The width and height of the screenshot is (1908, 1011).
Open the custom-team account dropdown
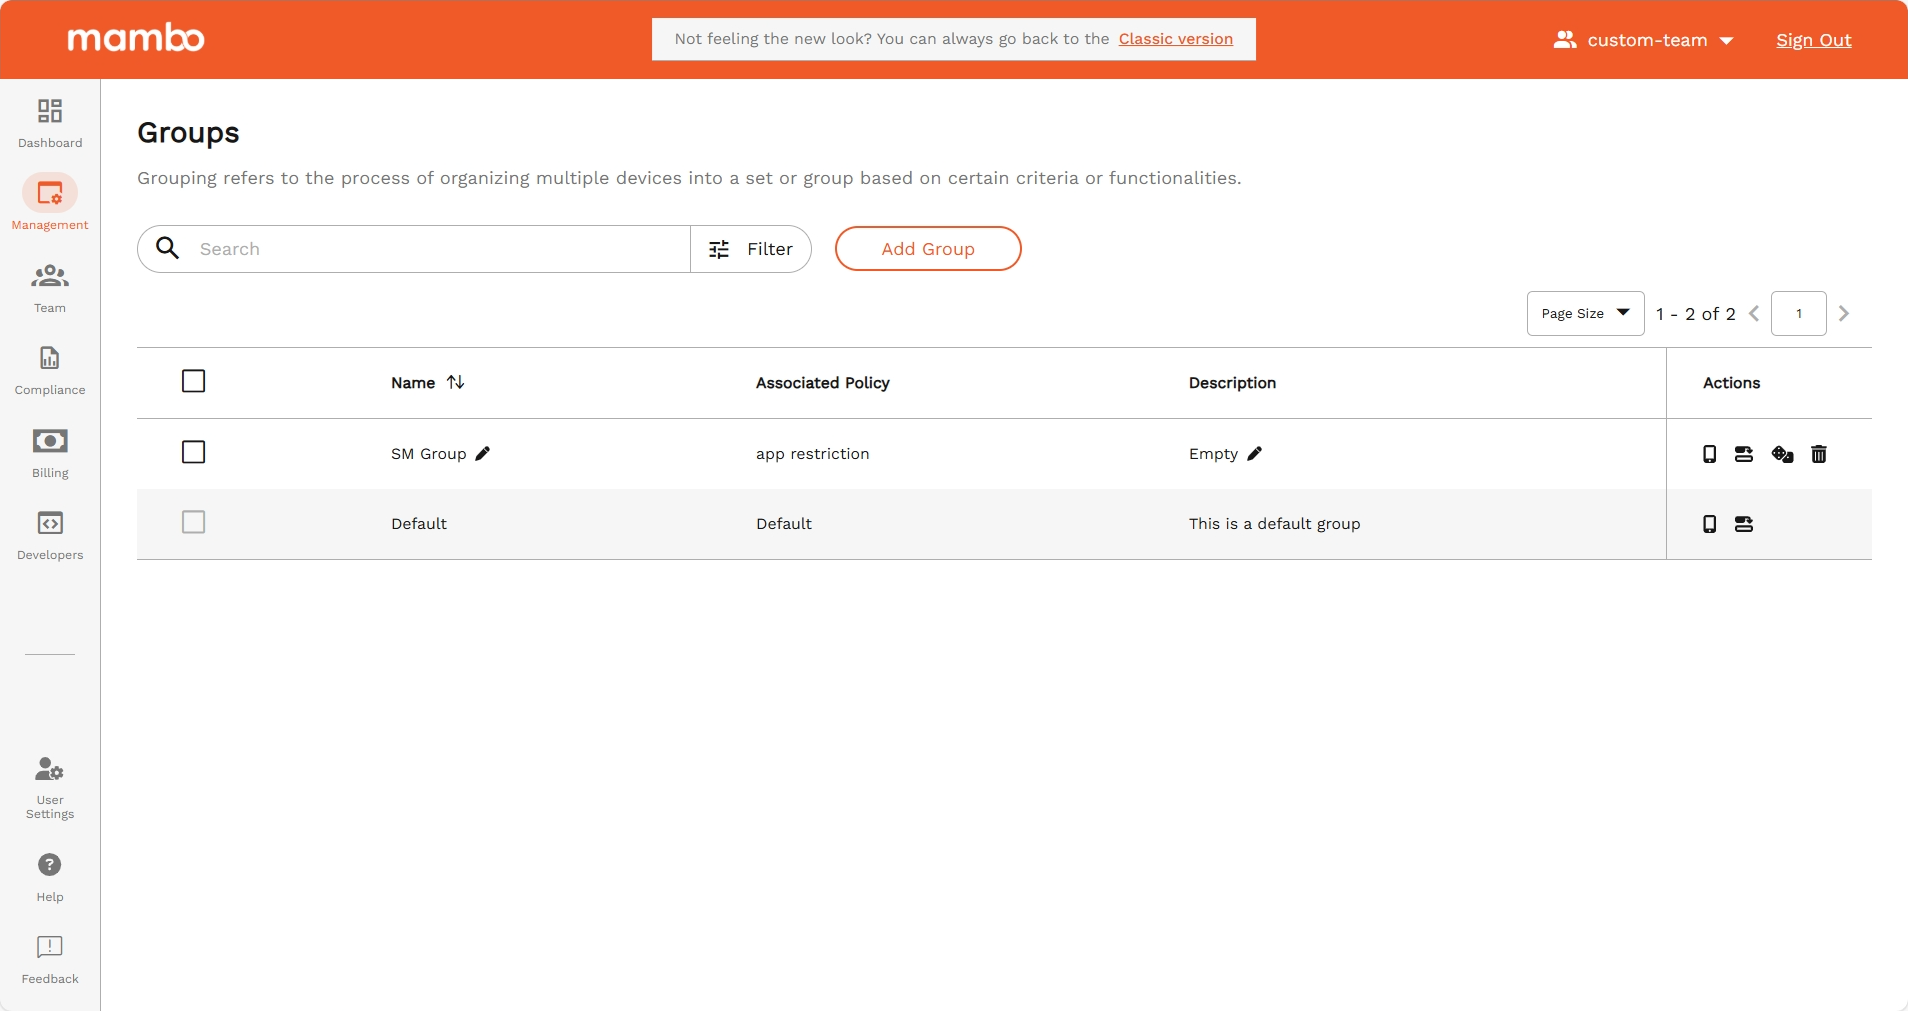pyautogui.click(x=1643, y=40)
